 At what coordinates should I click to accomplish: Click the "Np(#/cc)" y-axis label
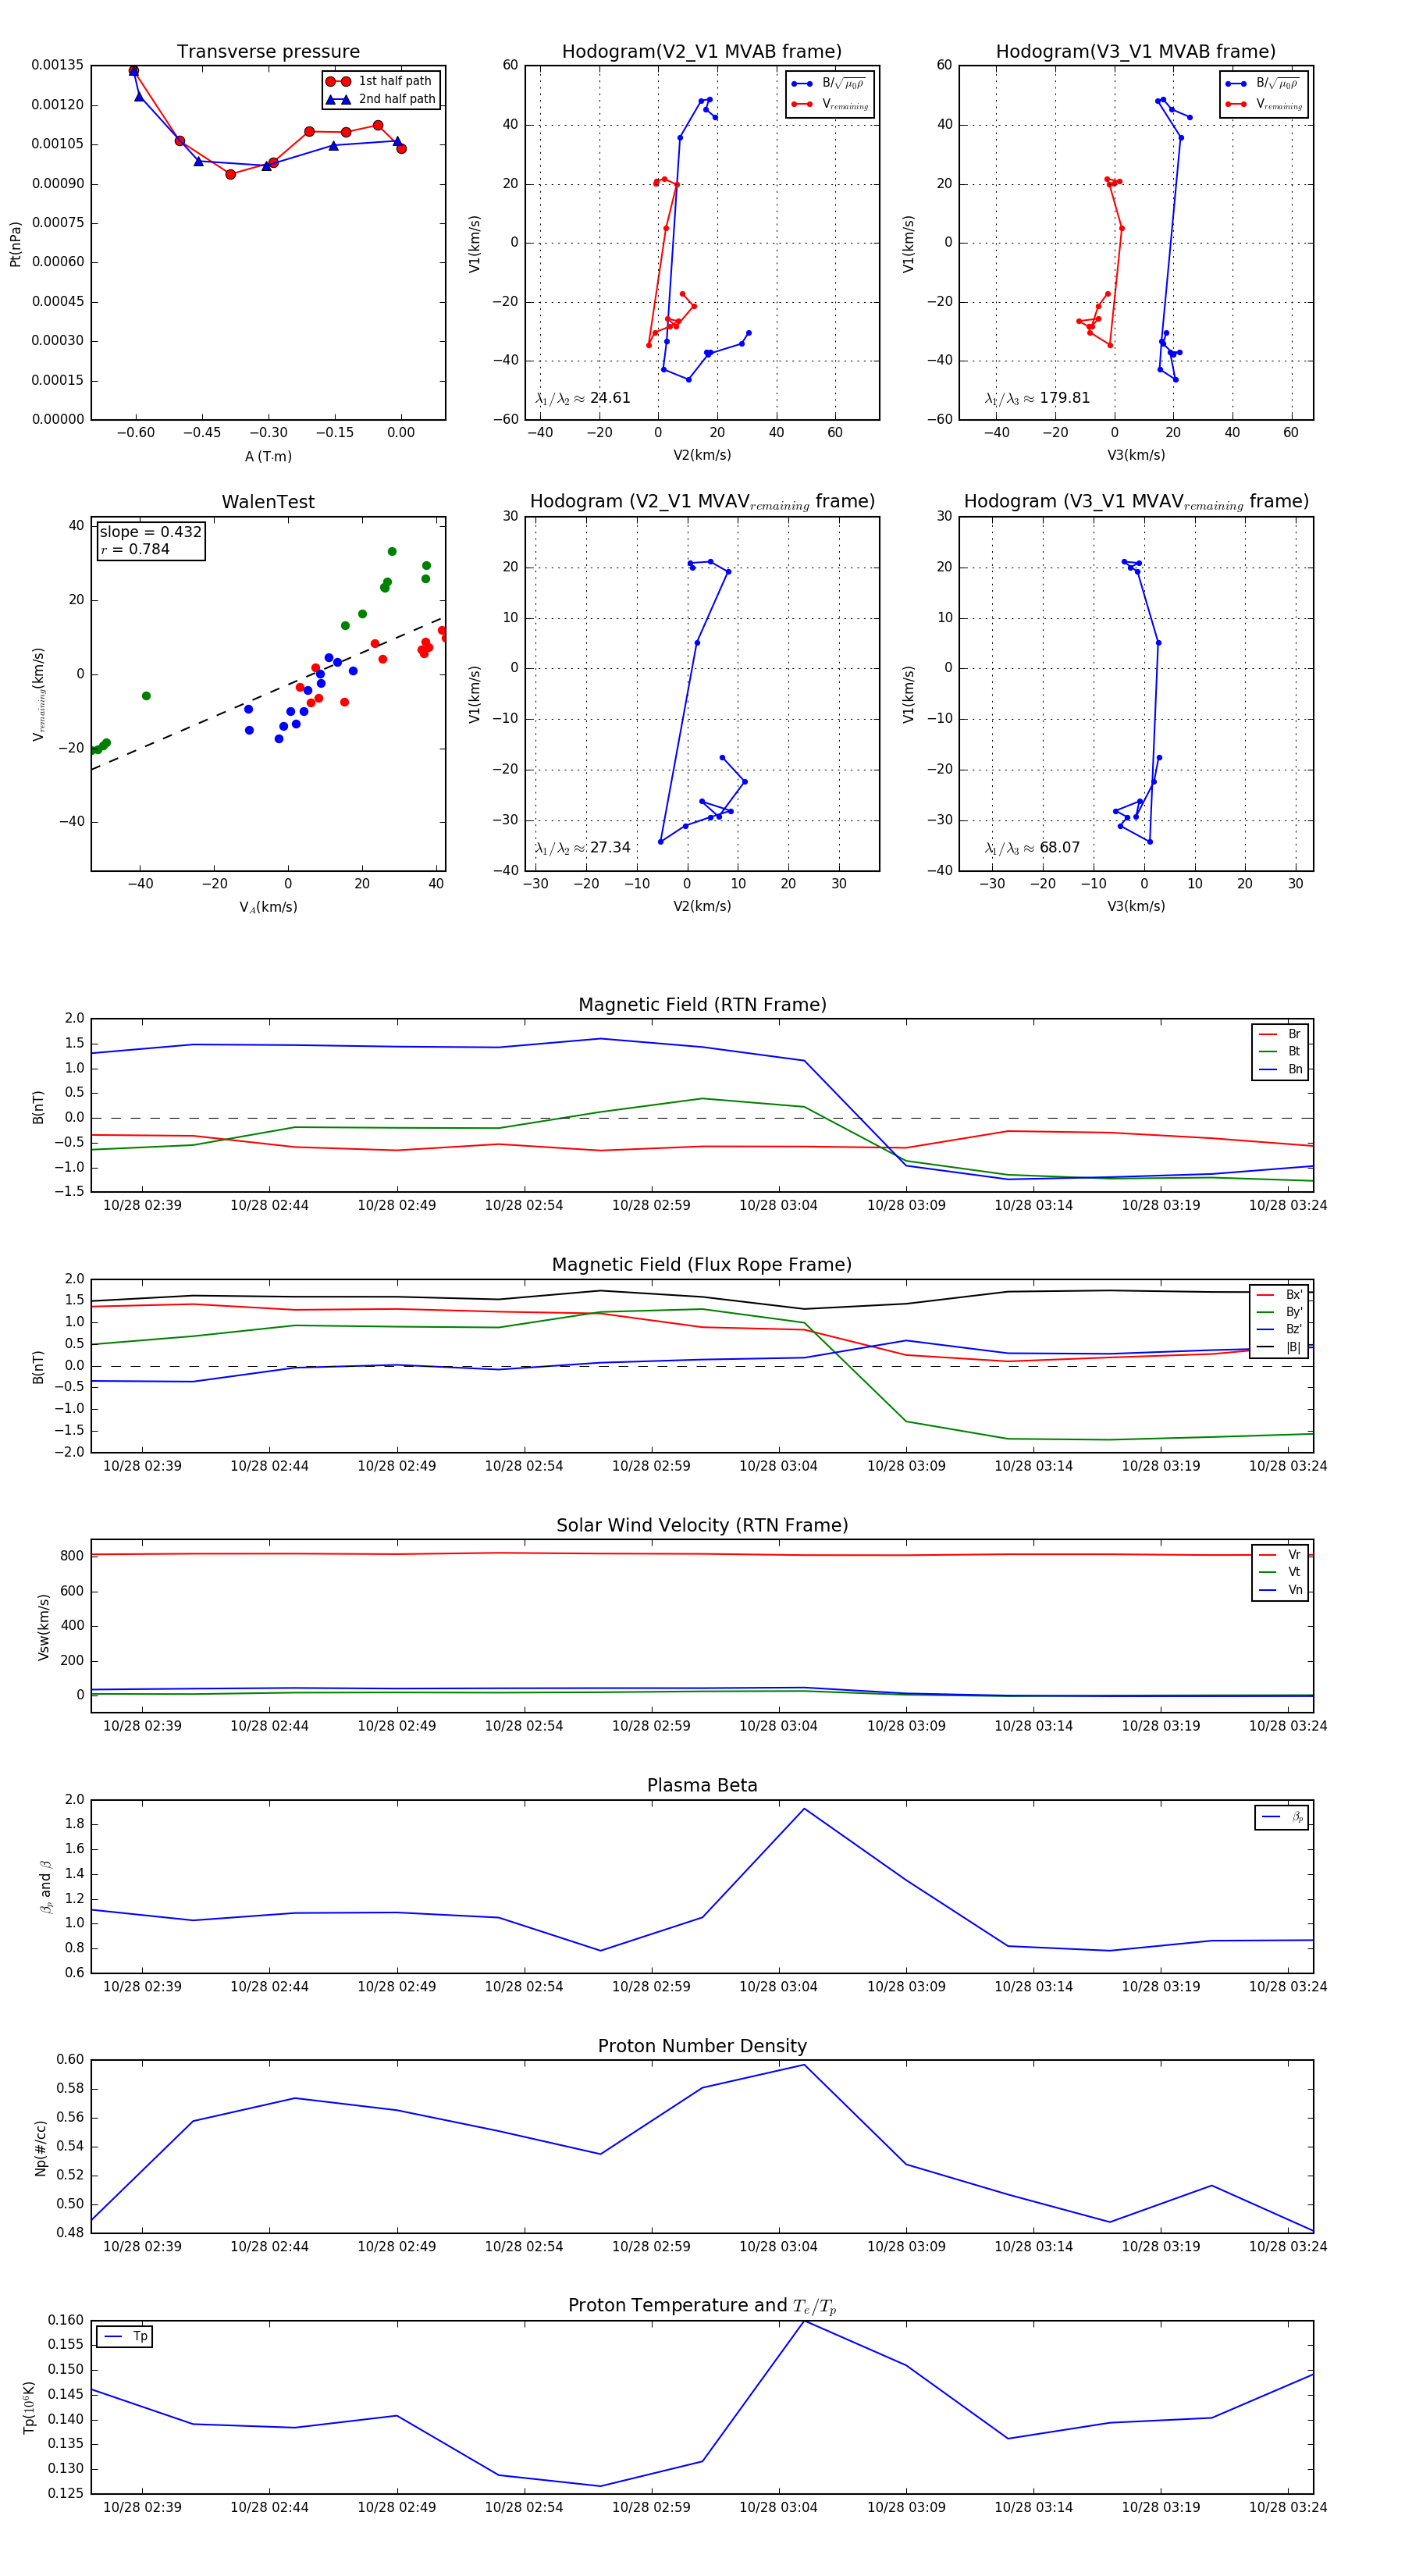(x=41, y=2148)
